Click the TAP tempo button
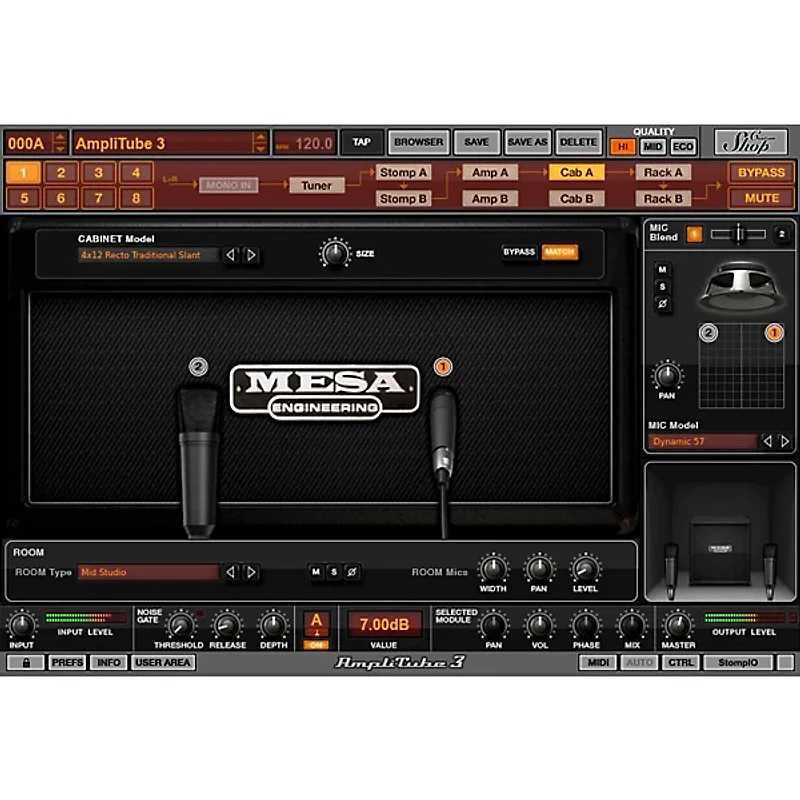800x800 pixels. 361,141
